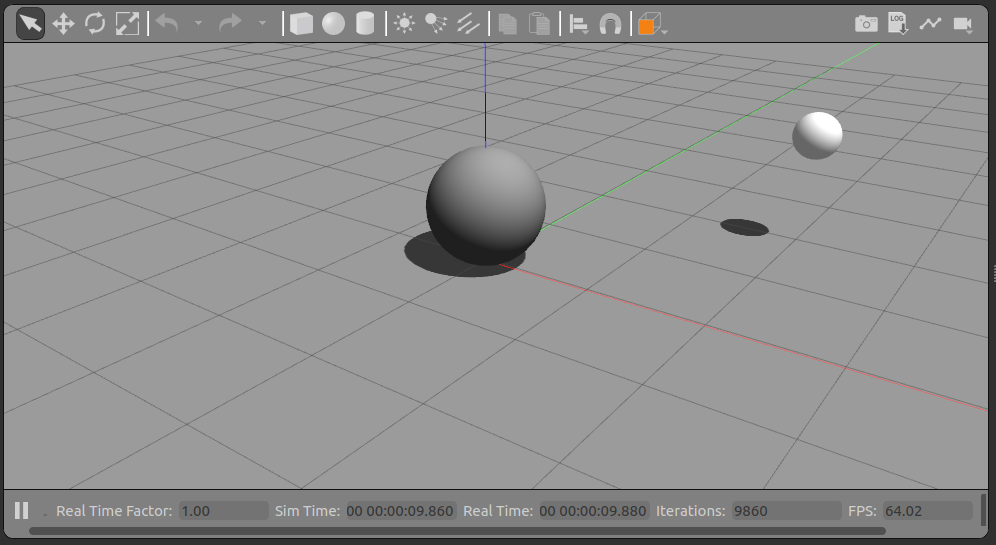Click the Sim Time value field

401,511
